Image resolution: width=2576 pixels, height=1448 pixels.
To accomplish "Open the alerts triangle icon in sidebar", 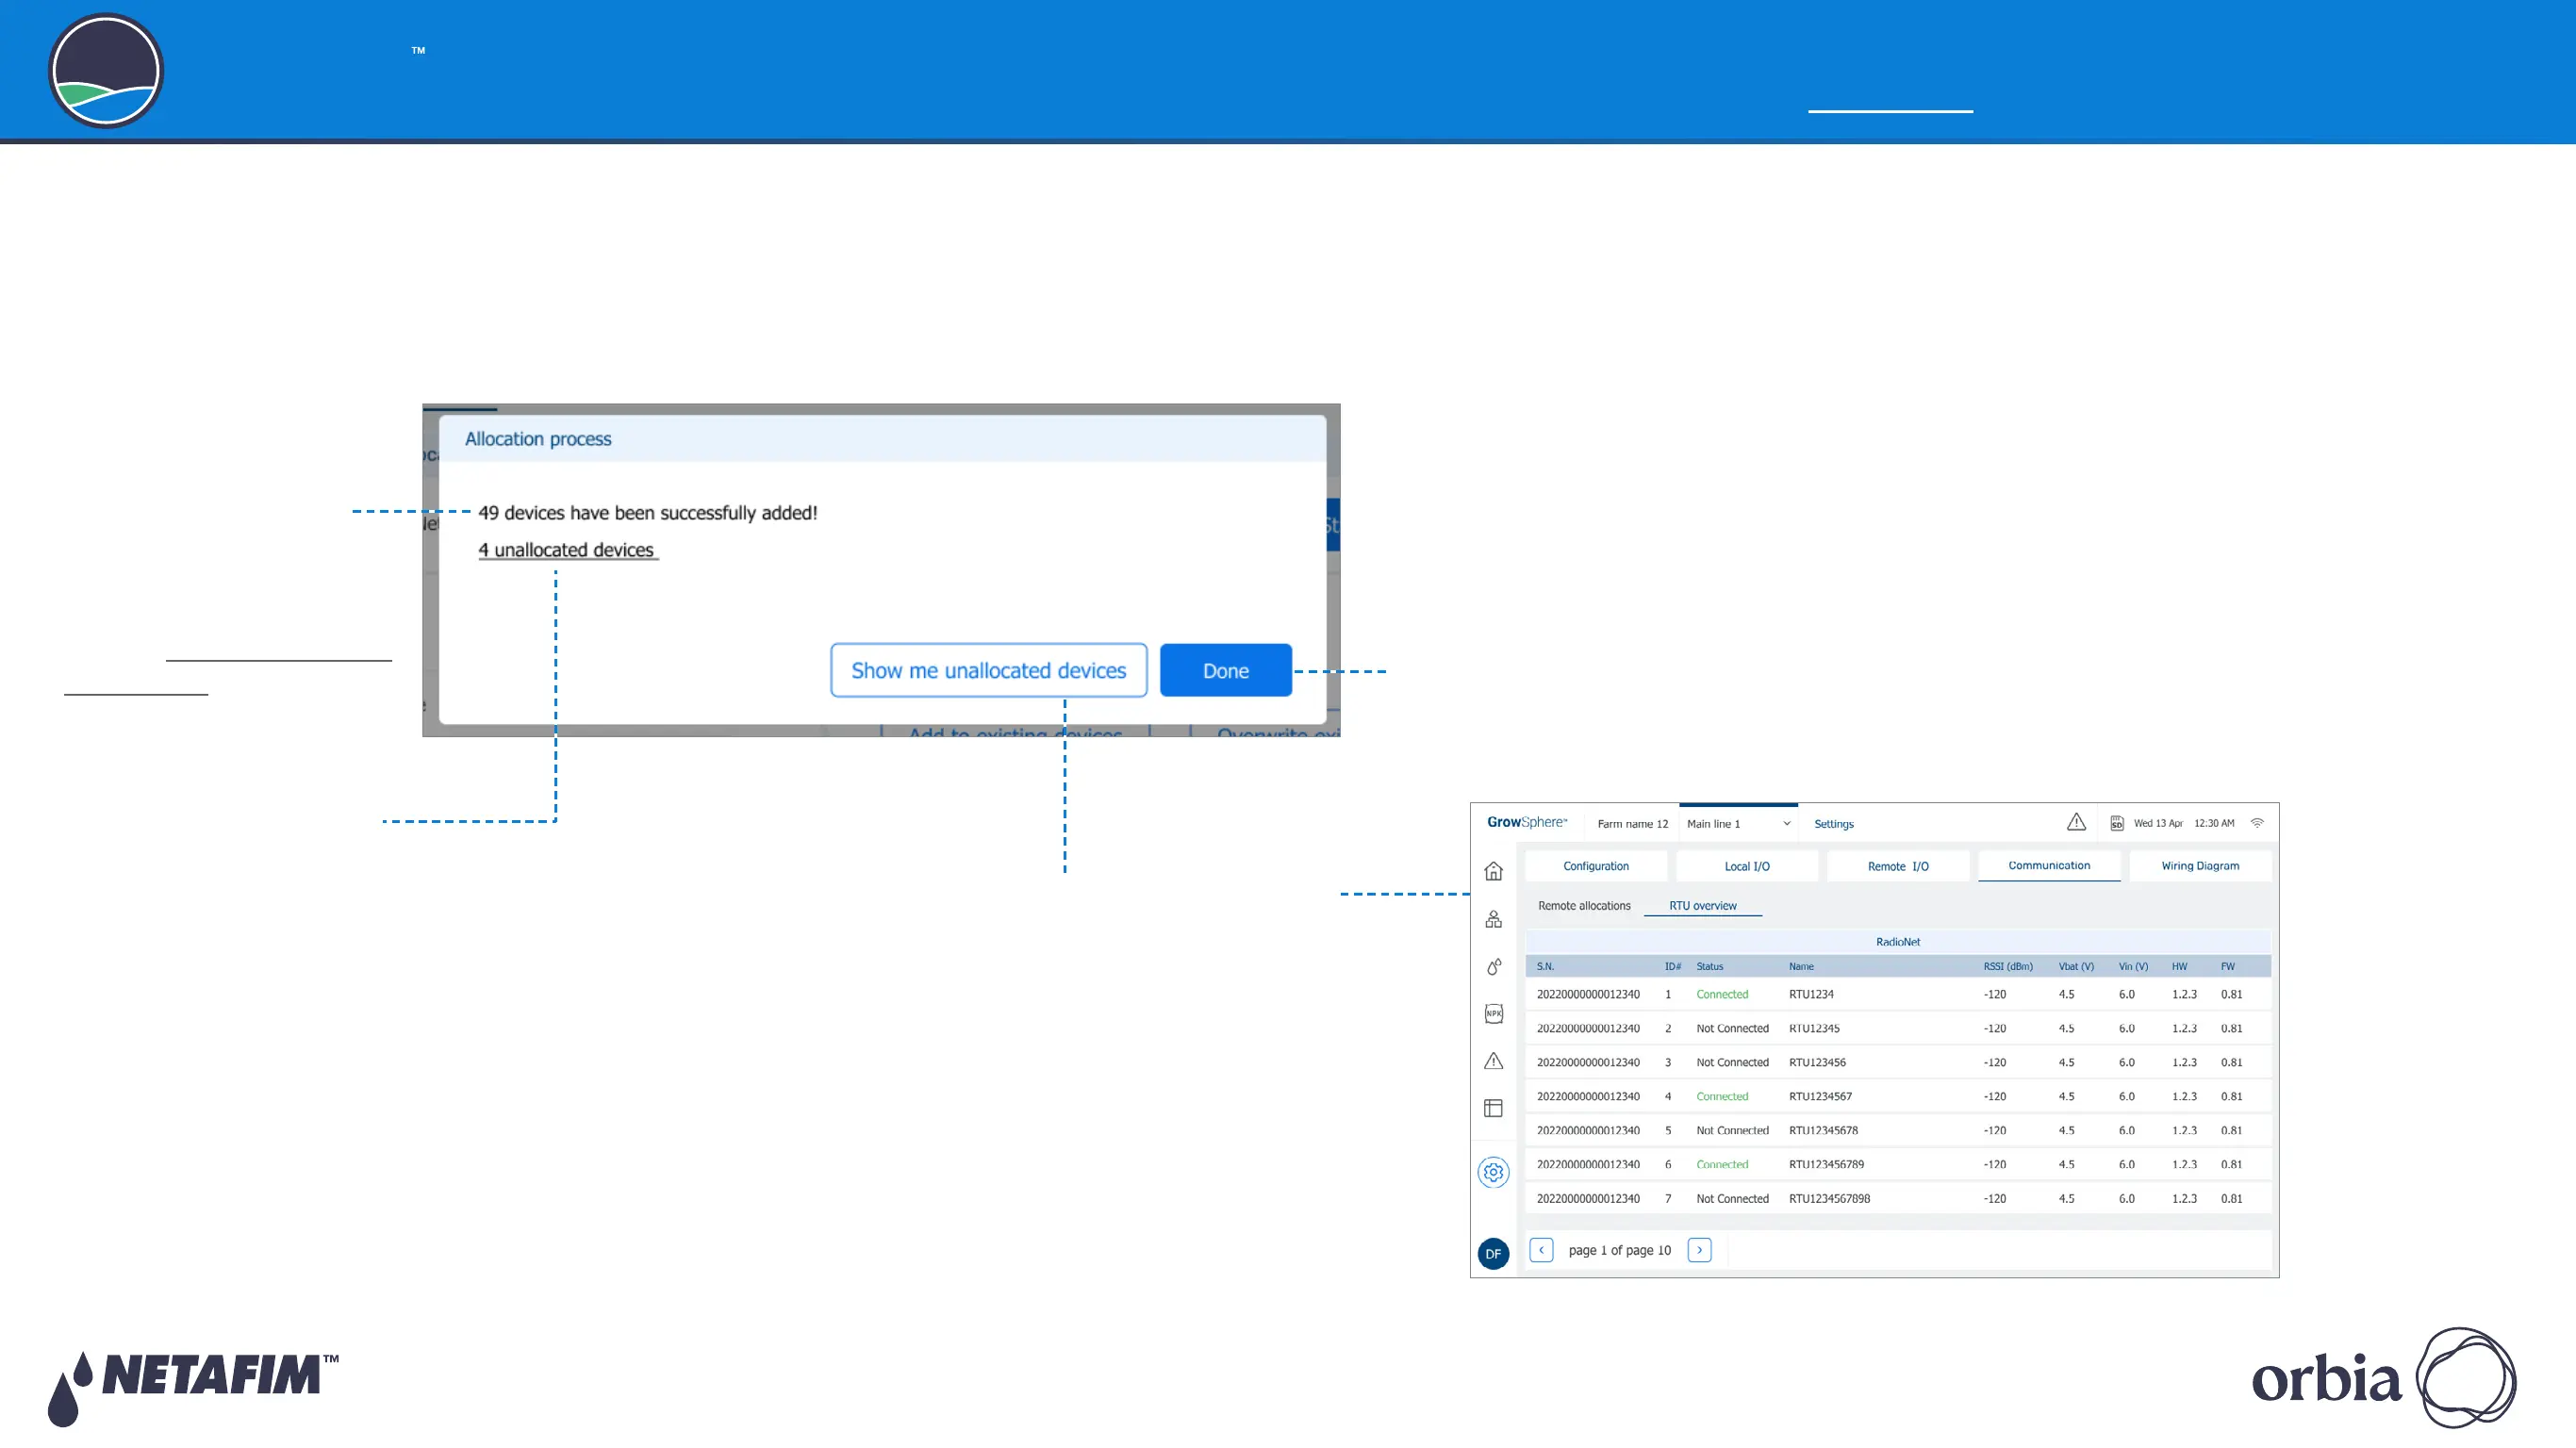I will (x=1493, y=1061).
